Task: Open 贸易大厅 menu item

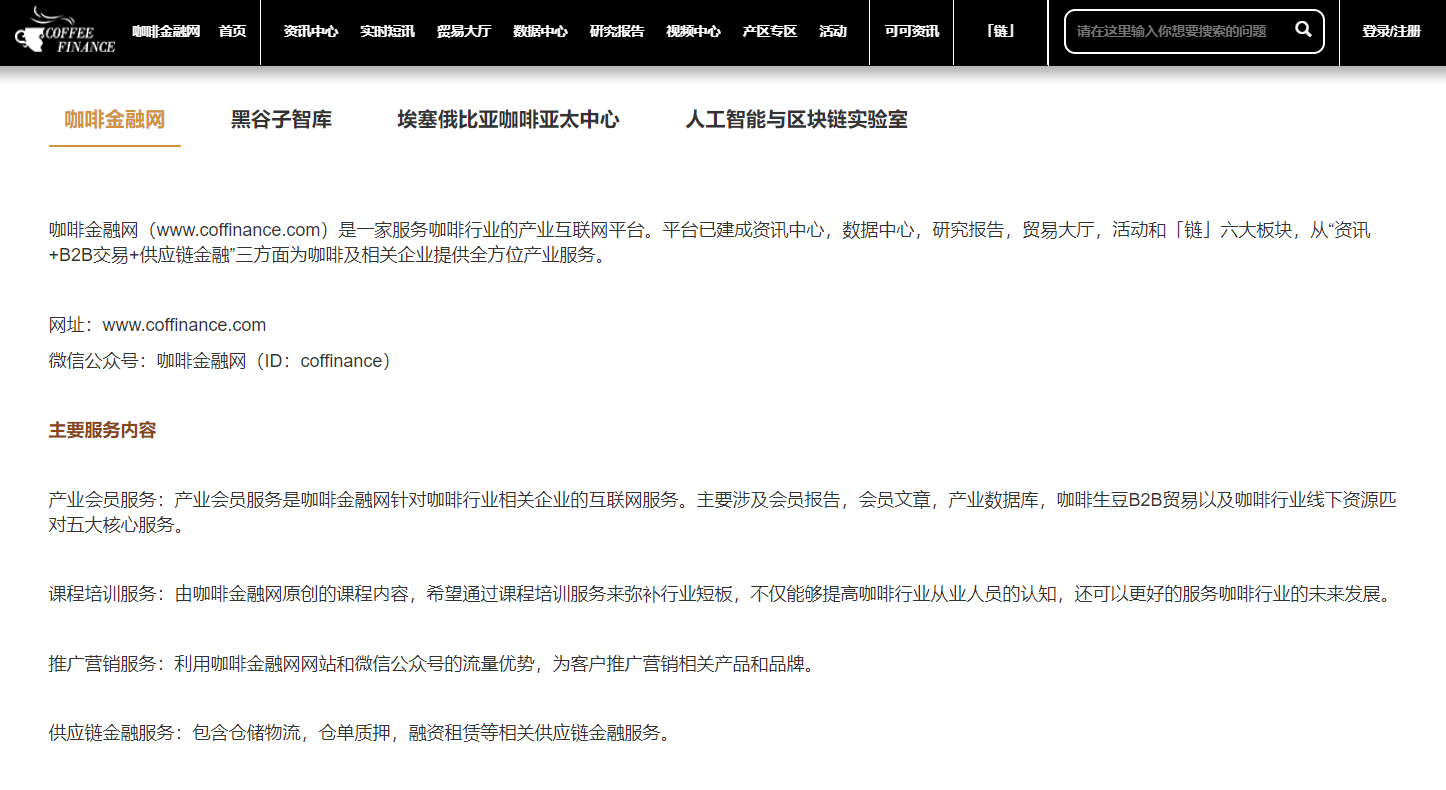Action: pyautogui.click(x=464, y=31)
